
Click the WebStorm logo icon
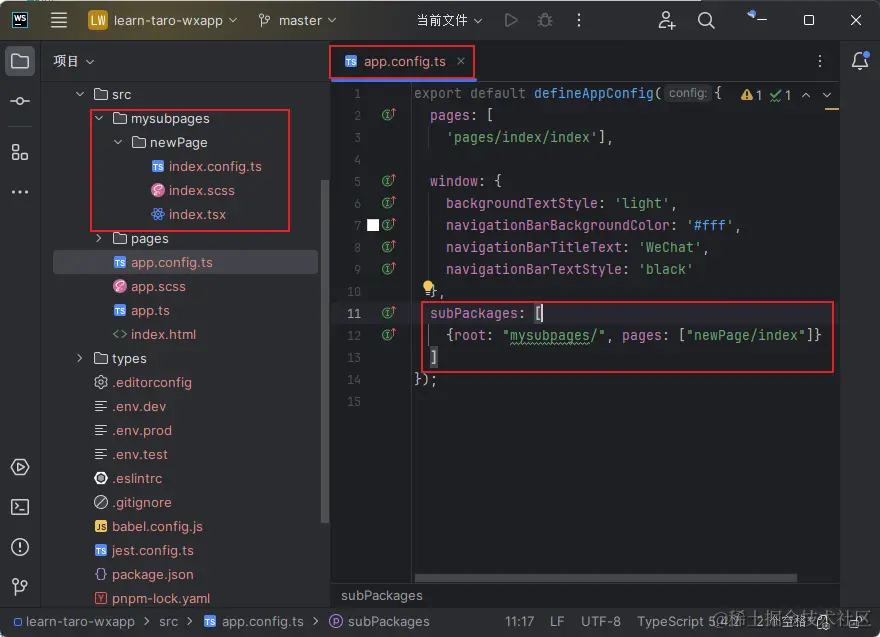(20, 20)
